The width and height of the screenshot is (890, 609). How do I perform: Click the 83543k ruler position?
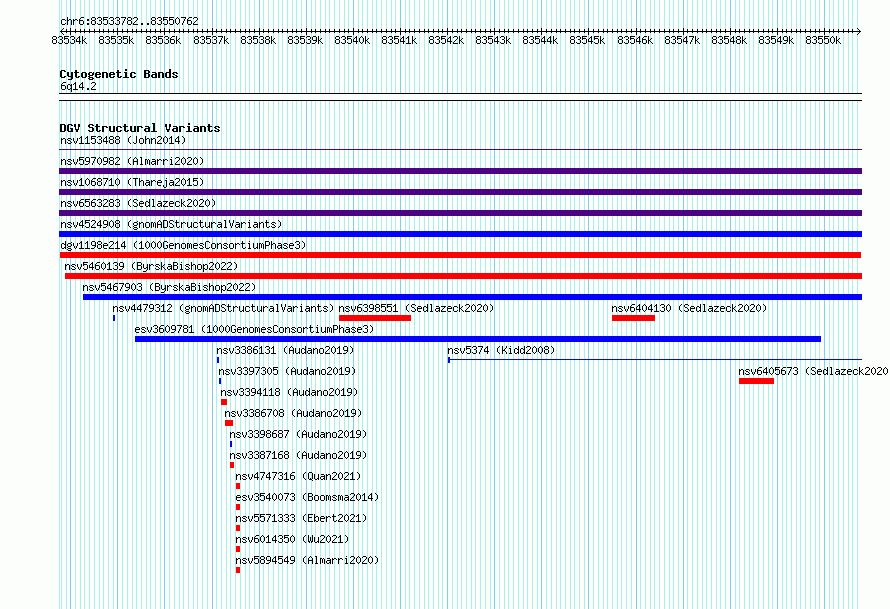click(x=493, y=40)
